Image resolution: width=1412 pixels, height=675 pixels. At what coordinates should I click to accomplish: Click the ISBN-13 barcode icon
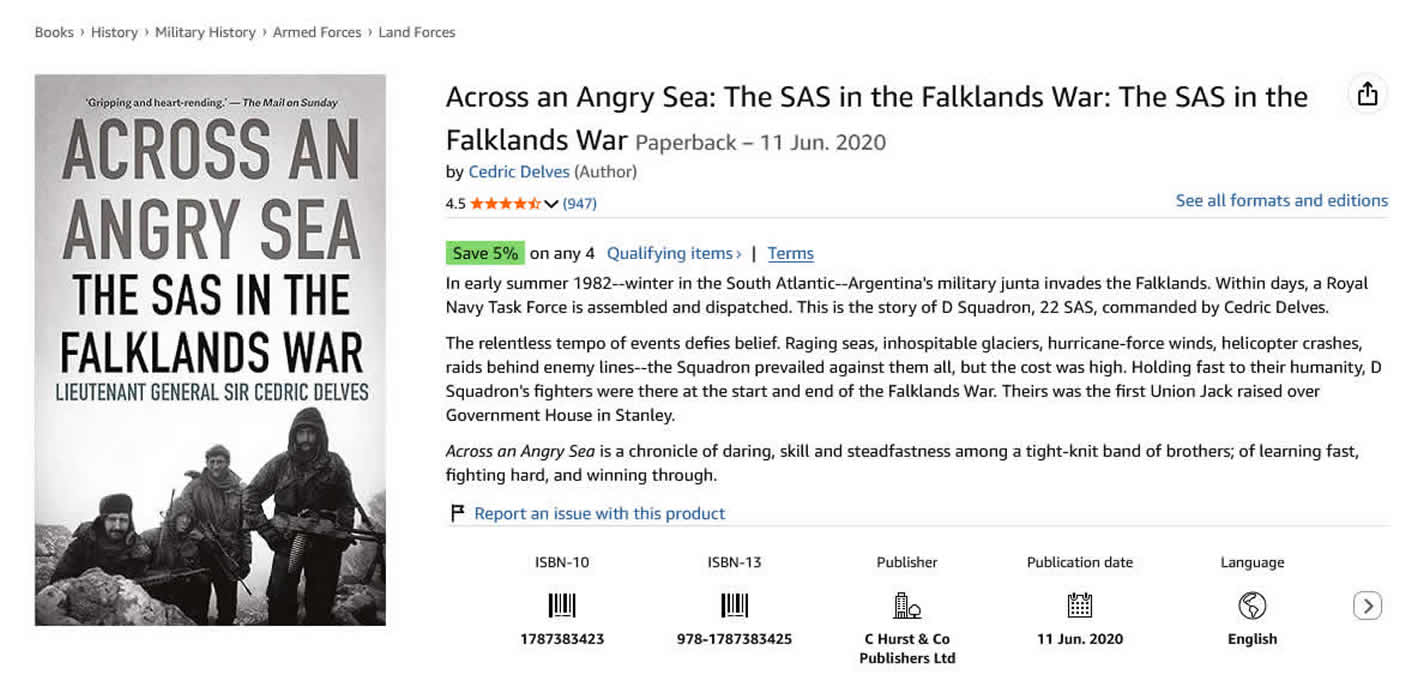(x=734, y=605)
